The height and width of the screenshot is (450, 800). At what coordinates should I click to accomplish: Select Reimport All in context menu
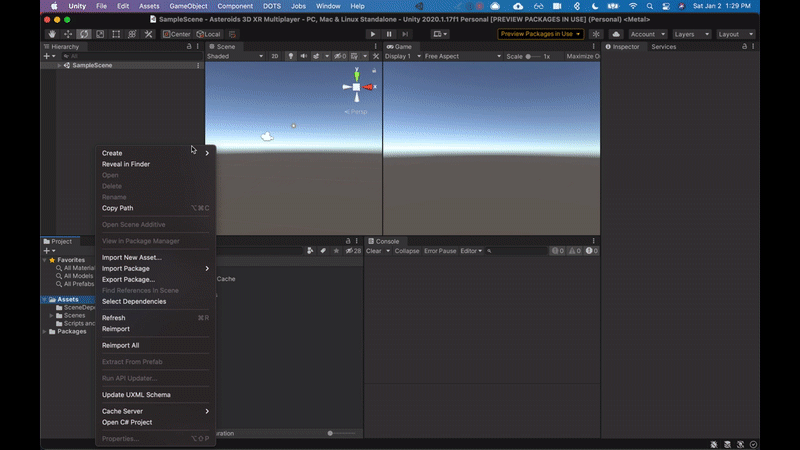tap(120, 345)
